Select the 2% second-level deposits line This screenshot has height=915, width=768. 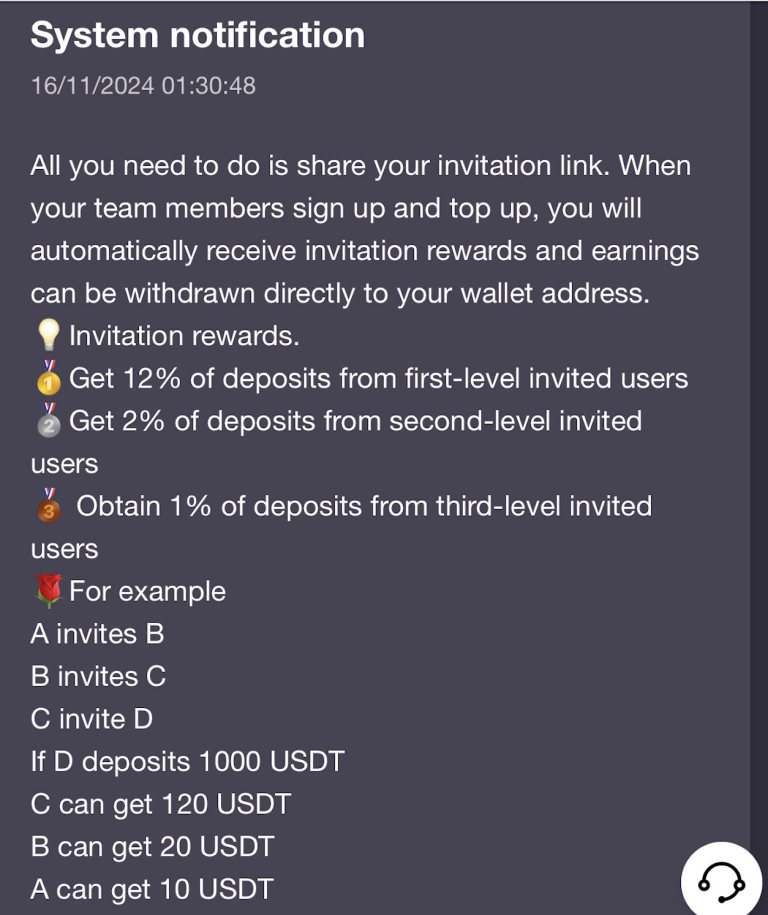(x=355, y=421)
